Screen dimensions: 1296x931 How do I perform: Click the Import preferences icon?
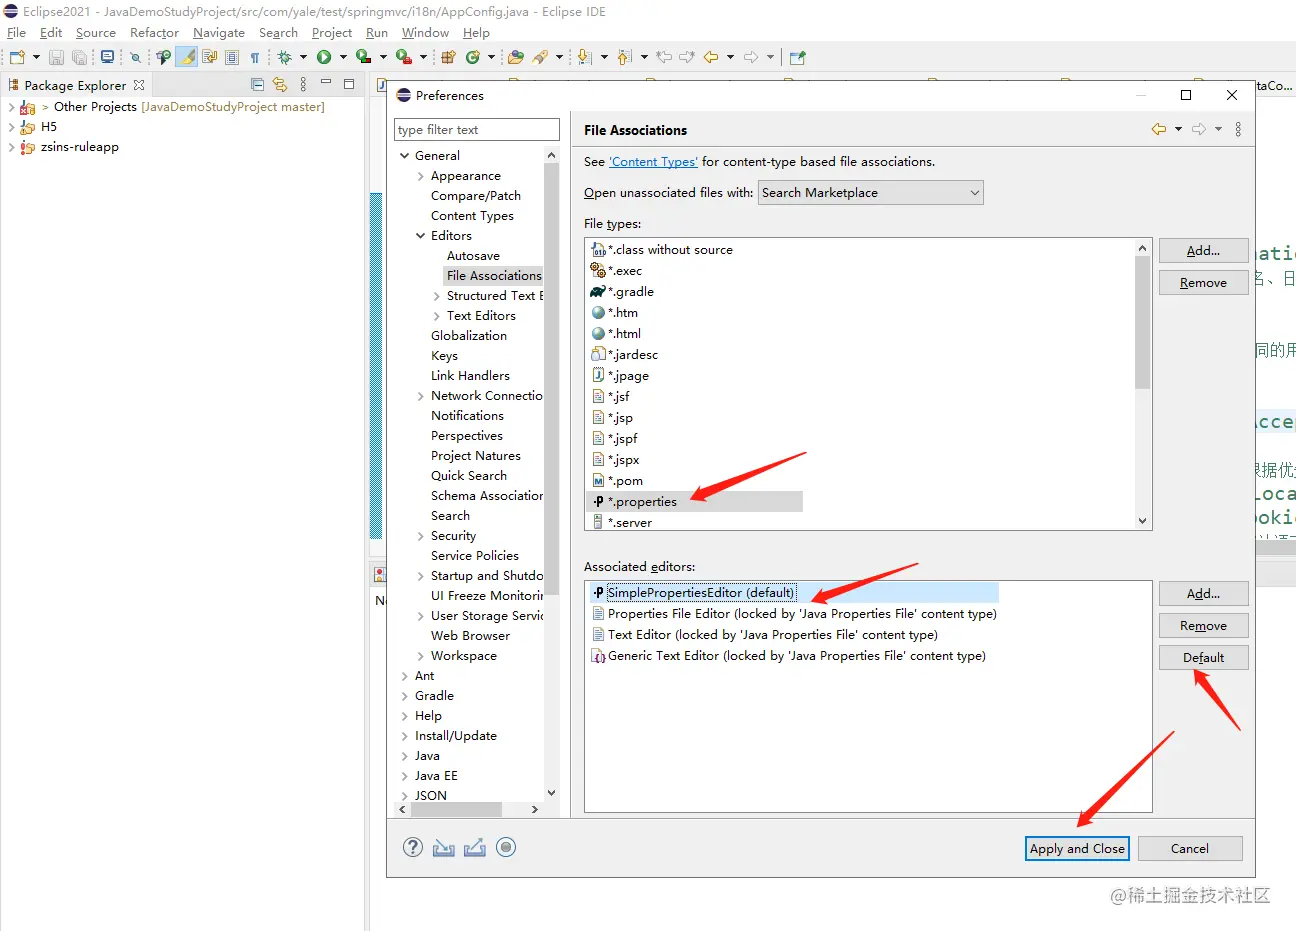(x=444, y=847)
